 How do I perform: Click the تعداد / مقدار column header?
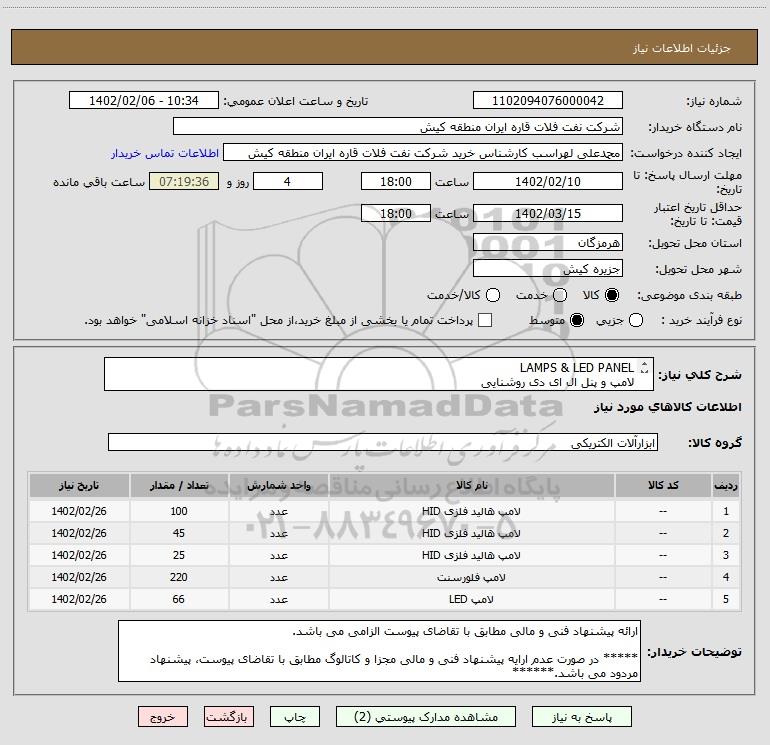tap(179, 485)
